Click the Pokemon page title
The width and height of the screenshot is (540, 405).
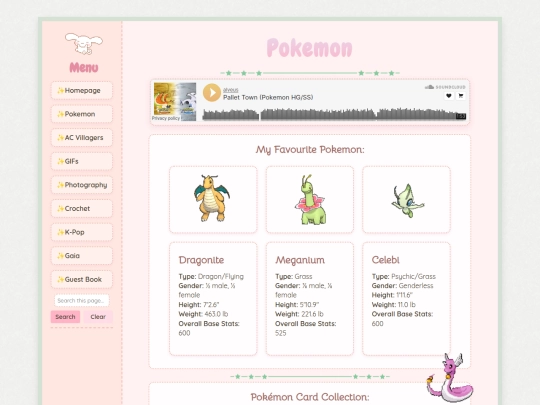[309, 48]
